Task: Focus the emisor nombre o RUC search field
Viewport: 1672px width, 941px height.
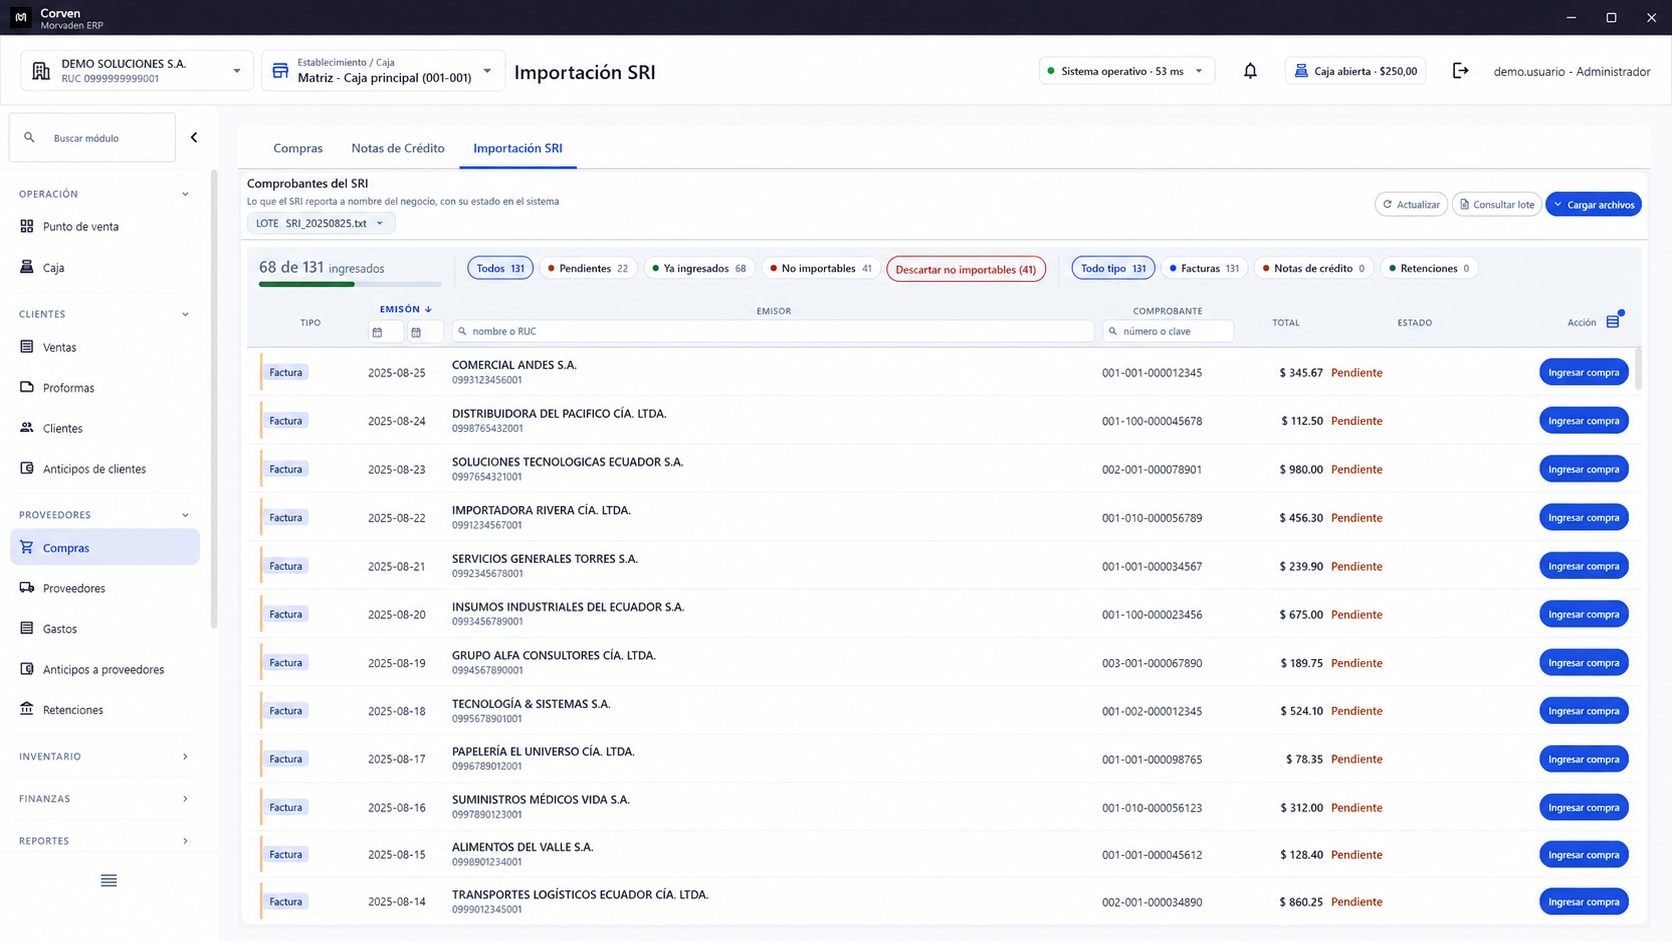Action: [772, 331]
